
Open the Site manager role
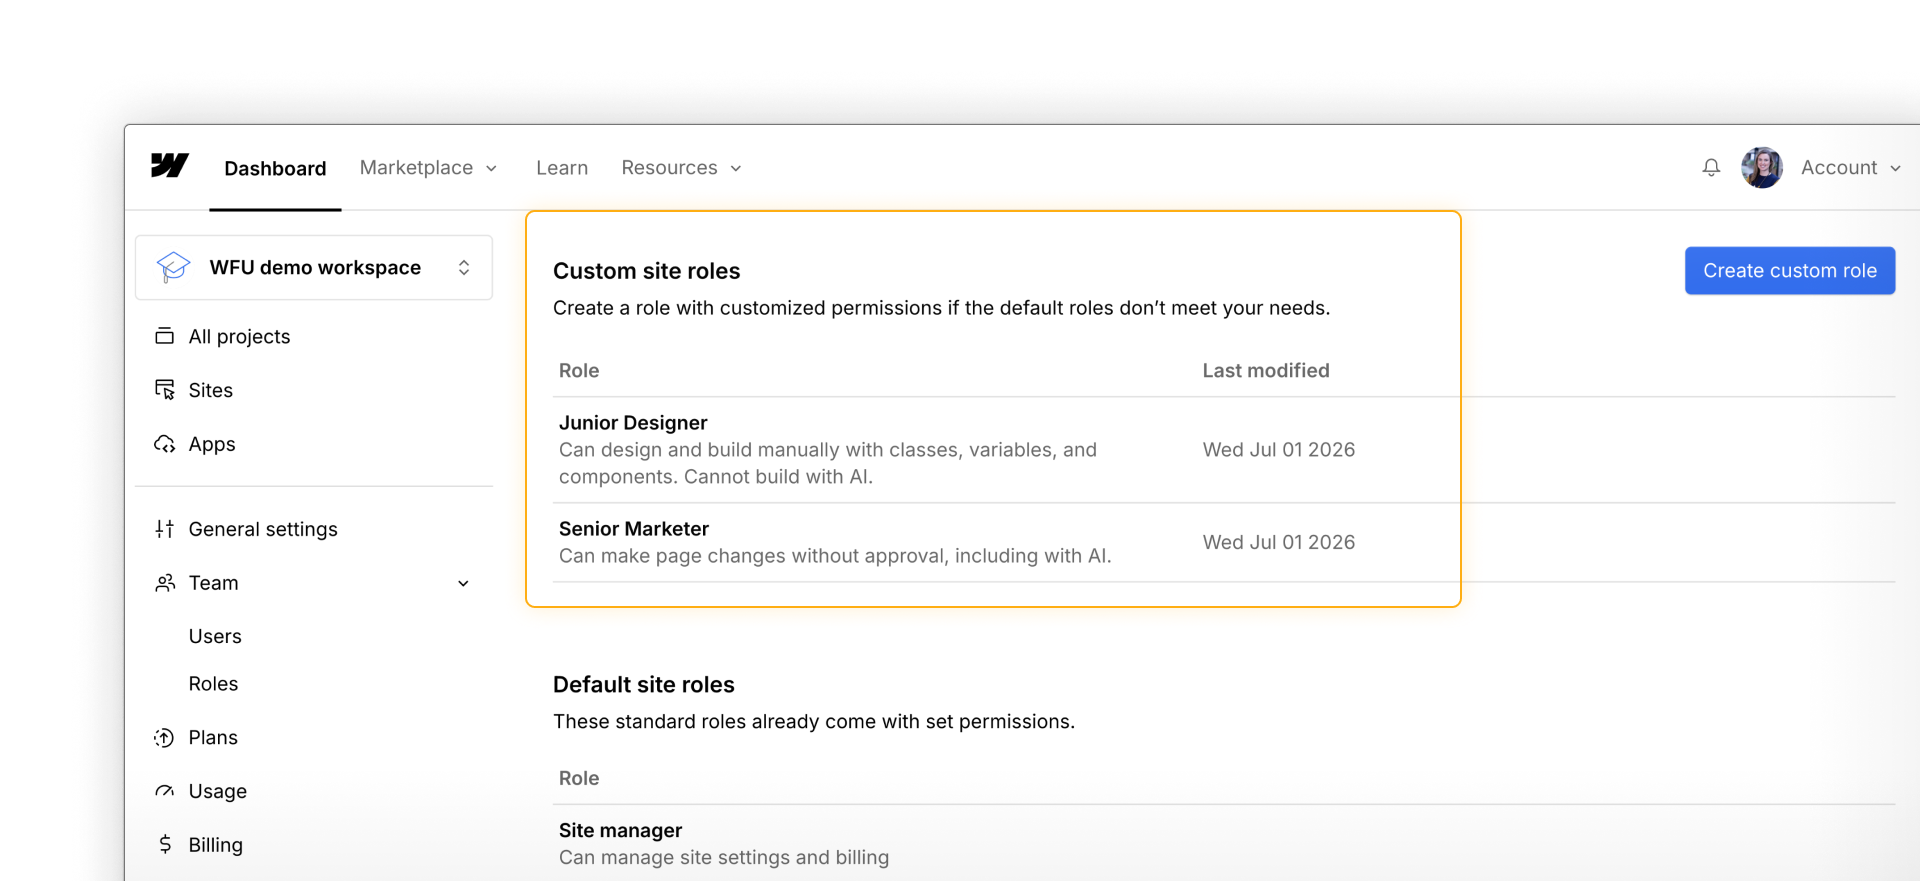[x=620, y=831]
